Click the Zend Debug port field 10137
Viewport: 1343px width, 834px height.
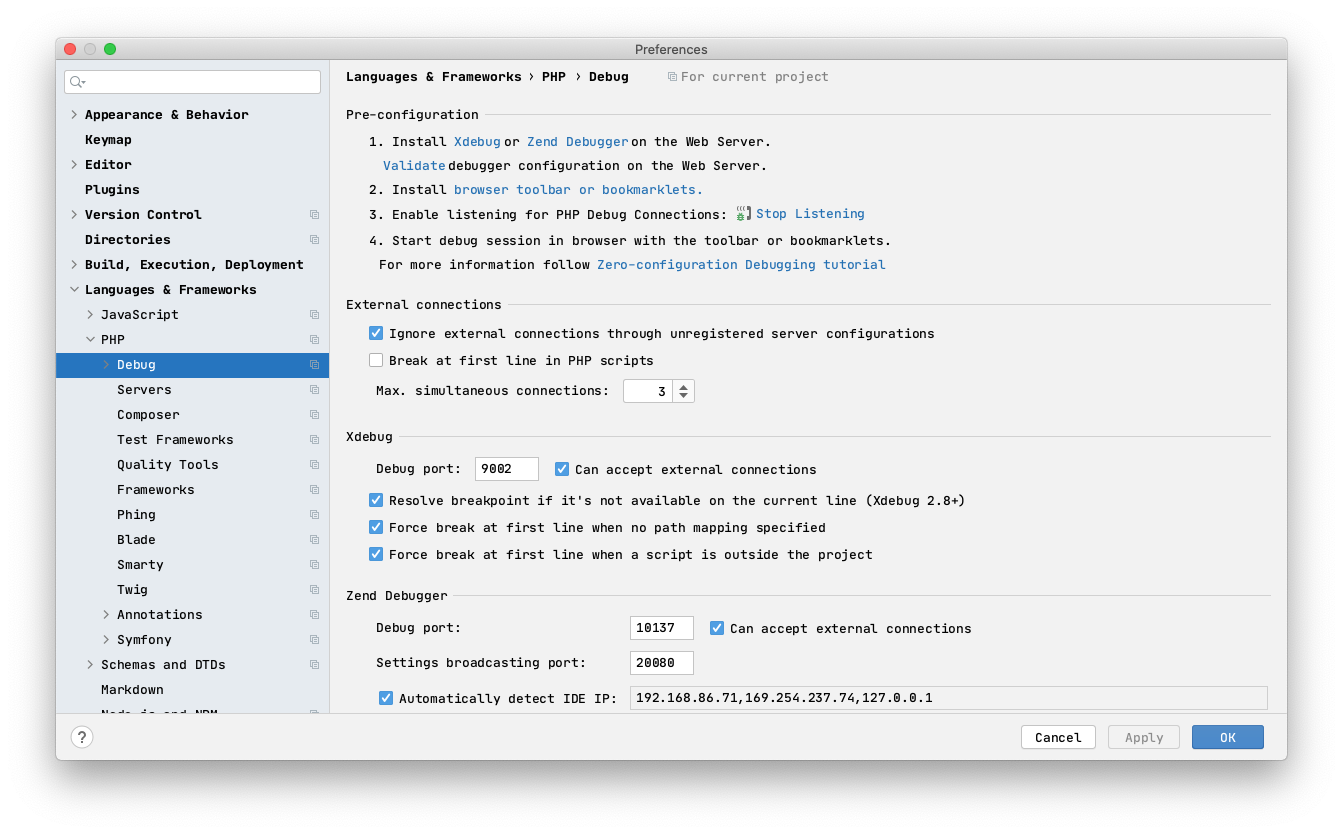pos(662,628)
